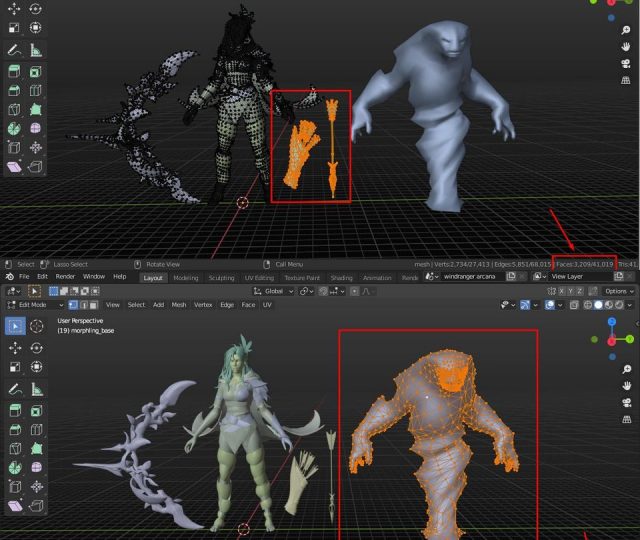Toggle perspective/orthographic grid icon in upper viewport
640x540 pixels.
tap(625, 79)
